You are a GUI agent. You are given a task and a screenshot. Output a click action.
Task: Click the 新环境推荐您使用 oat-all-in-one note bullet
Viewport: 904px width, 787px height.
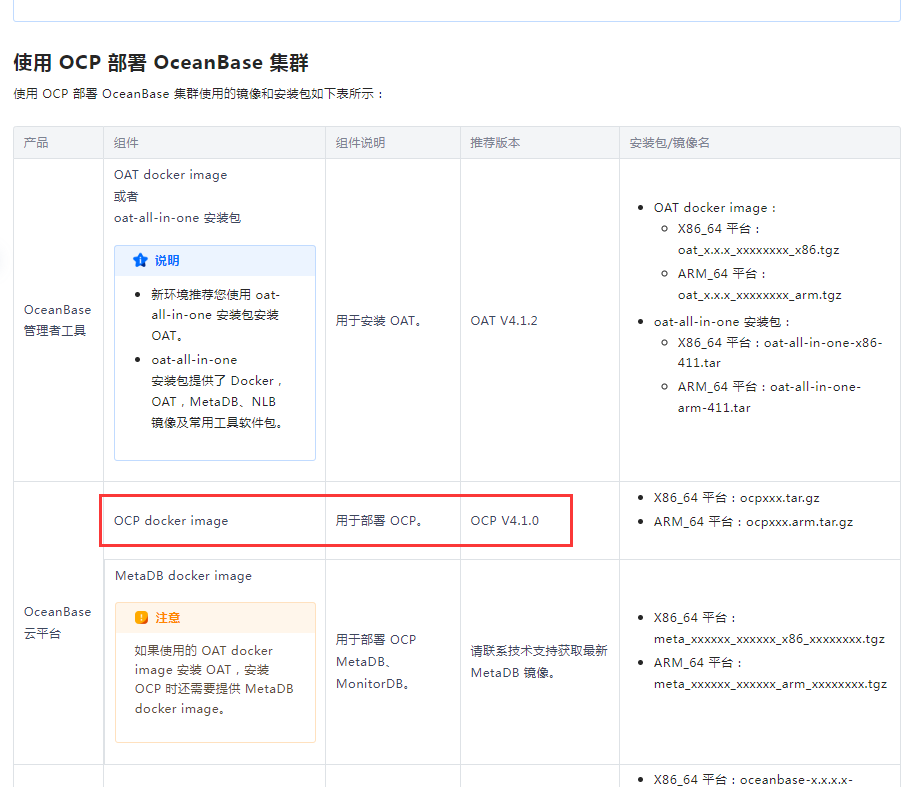click(x=216, y=315)
